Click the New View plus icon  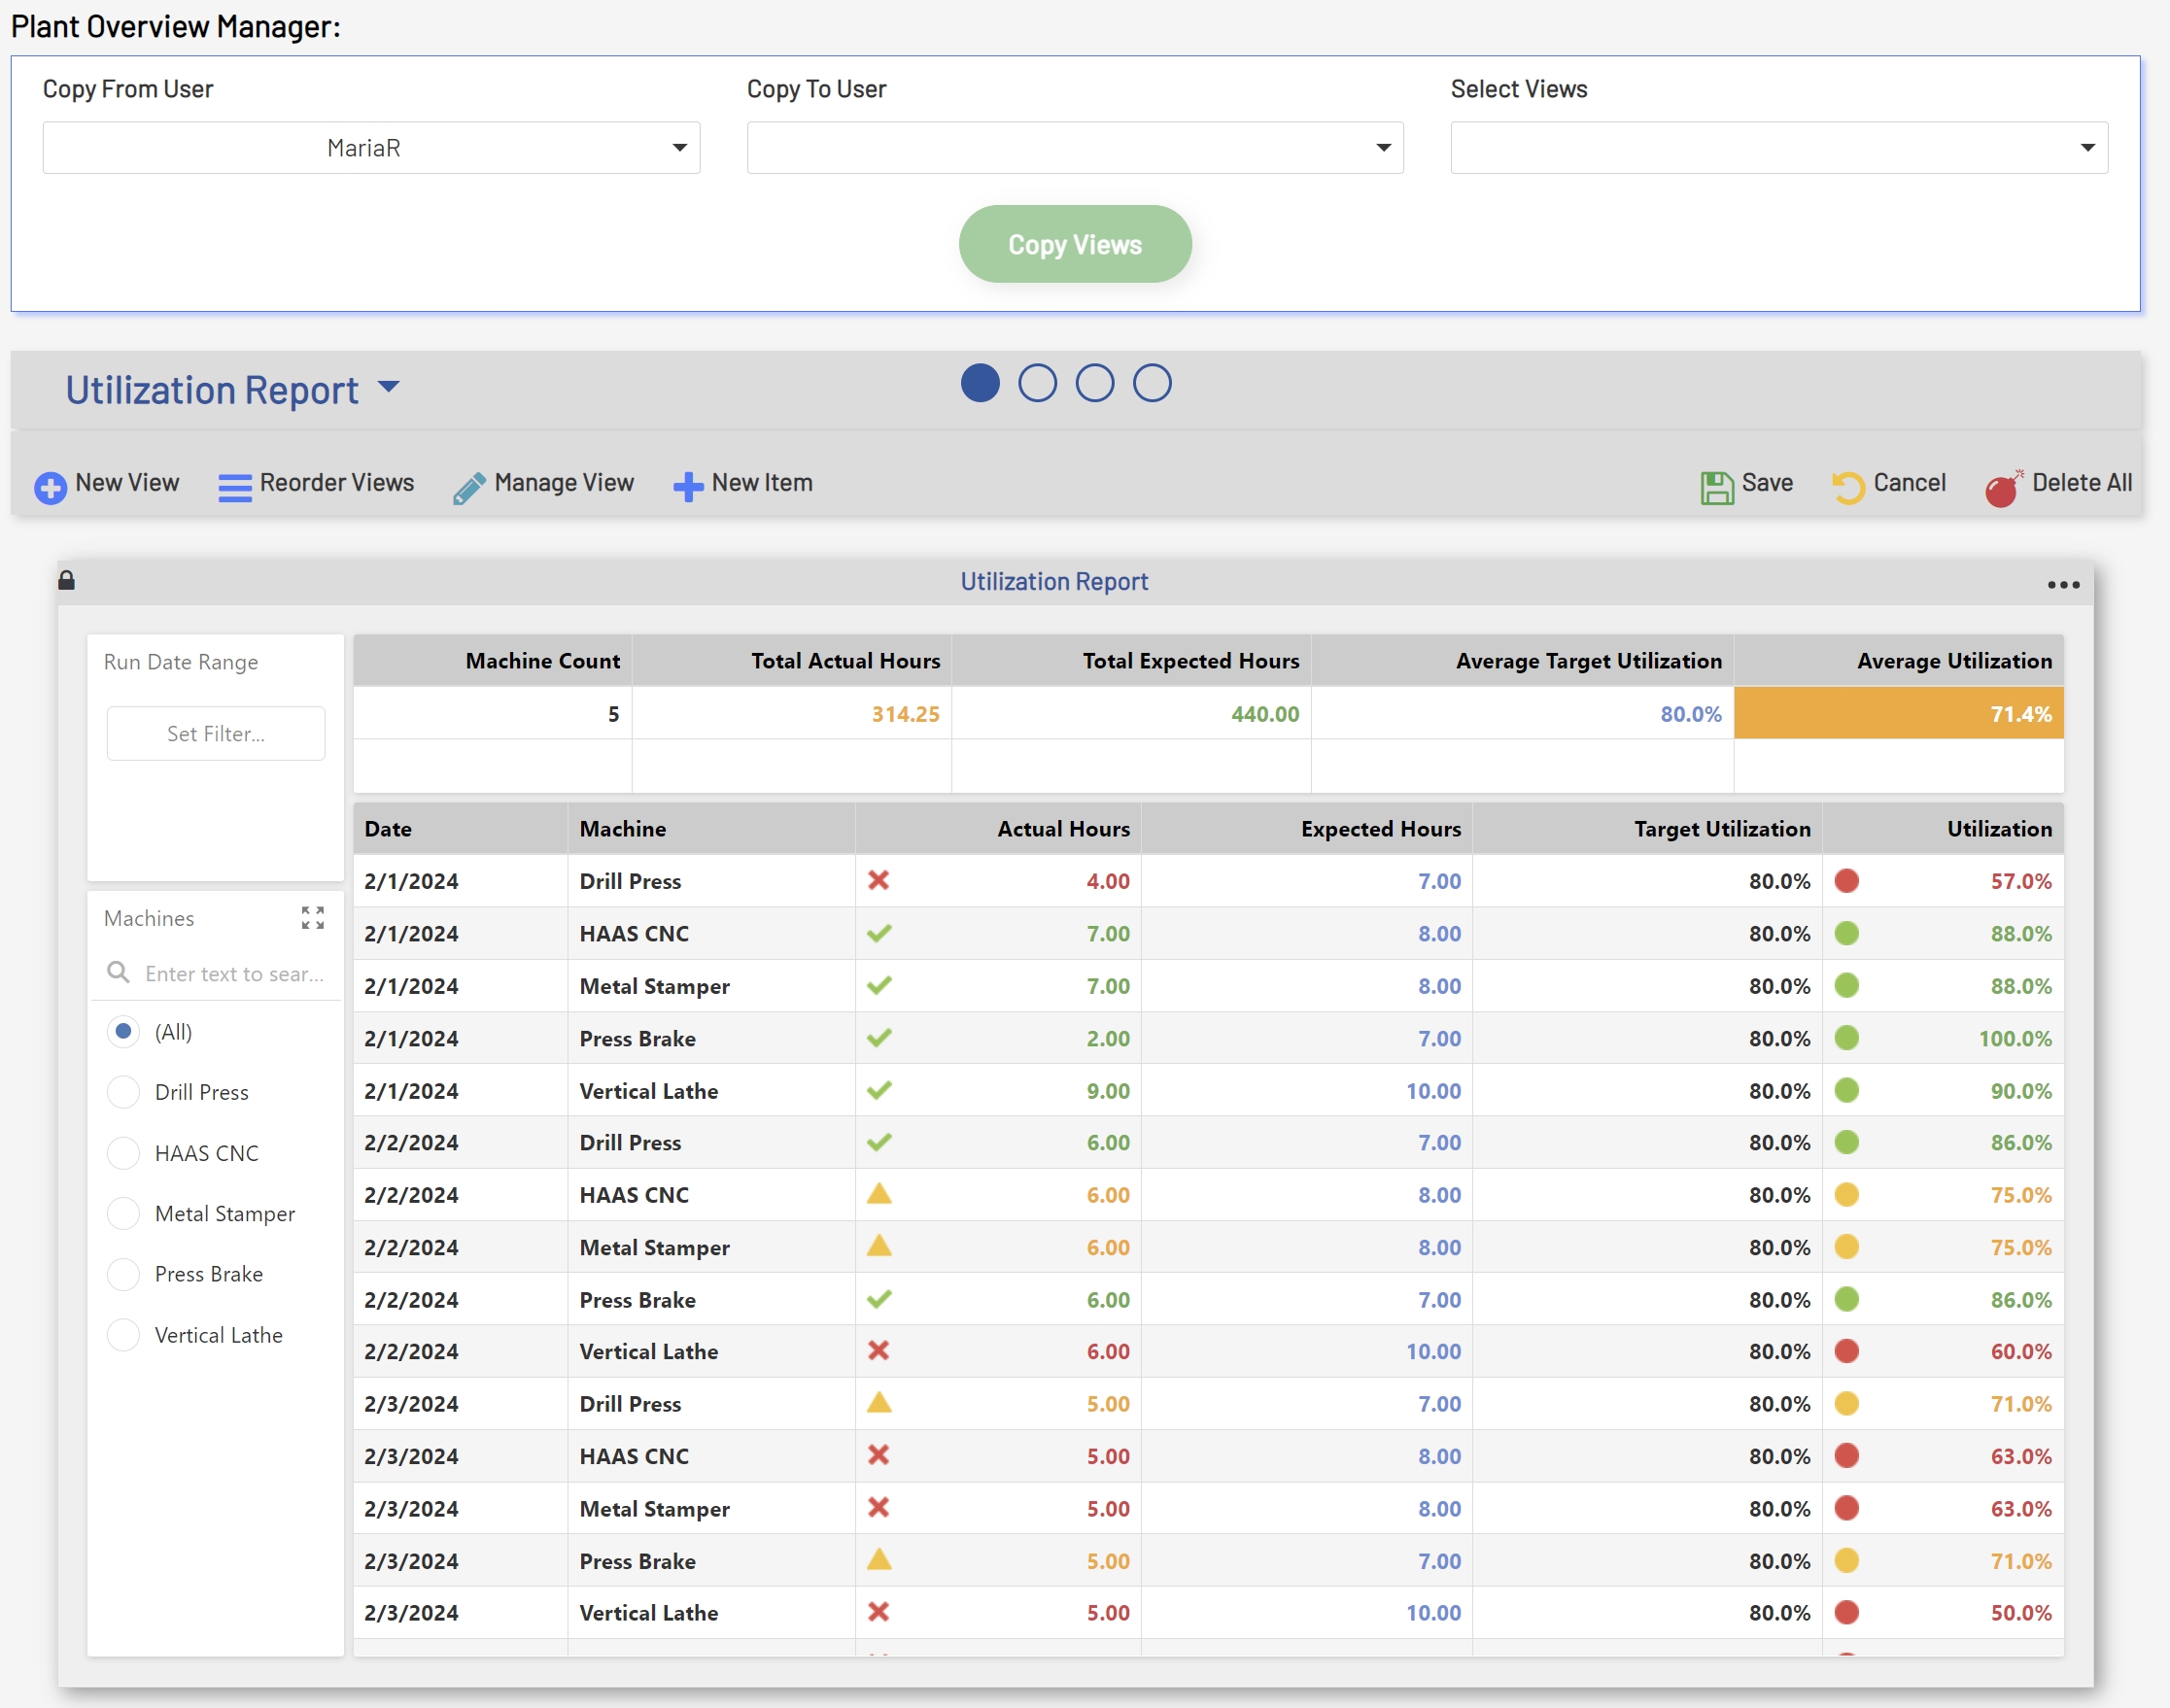point(50,487)
